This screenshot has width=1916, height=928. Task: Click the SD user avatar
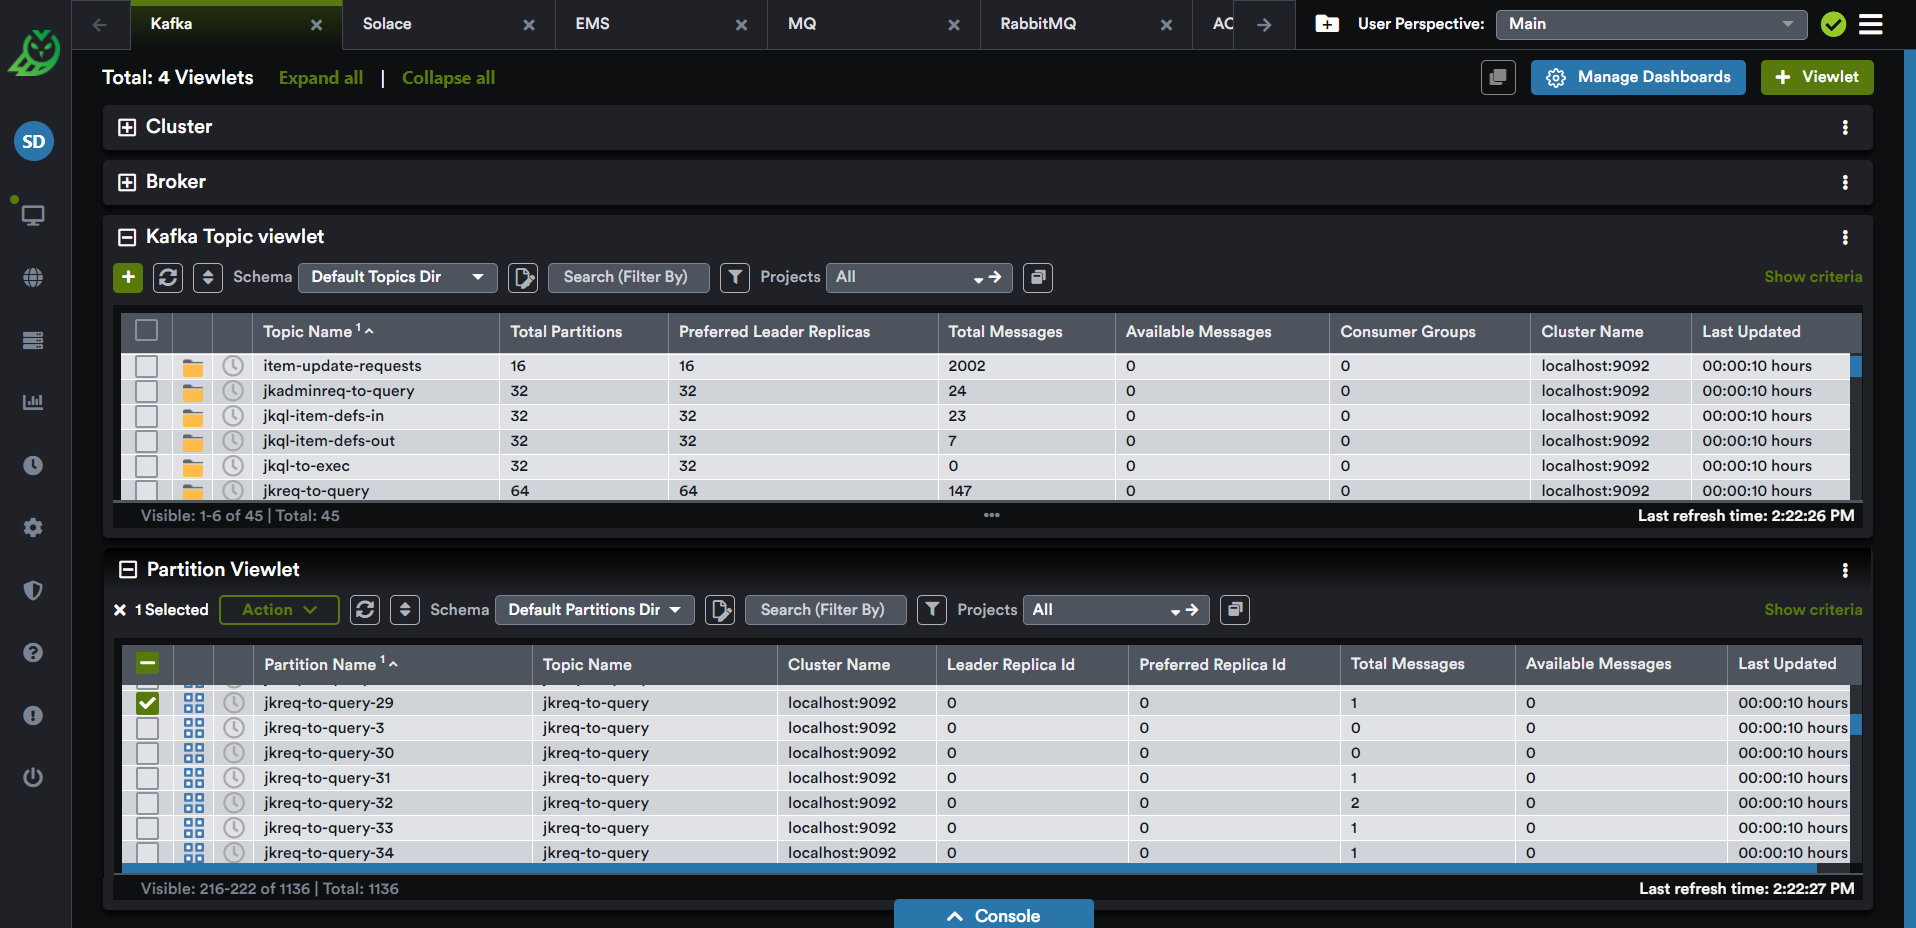click(34, 141)
